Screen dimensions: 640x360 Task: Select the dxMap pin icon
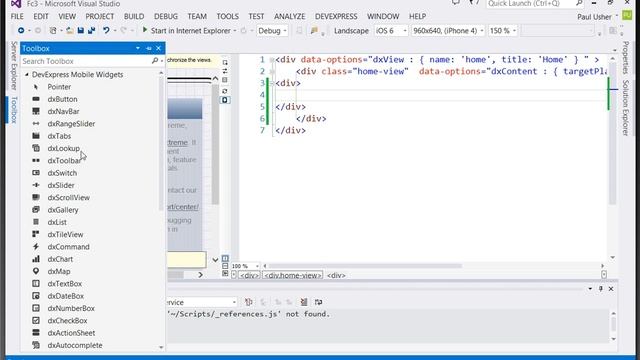click(x=36, y=271)
